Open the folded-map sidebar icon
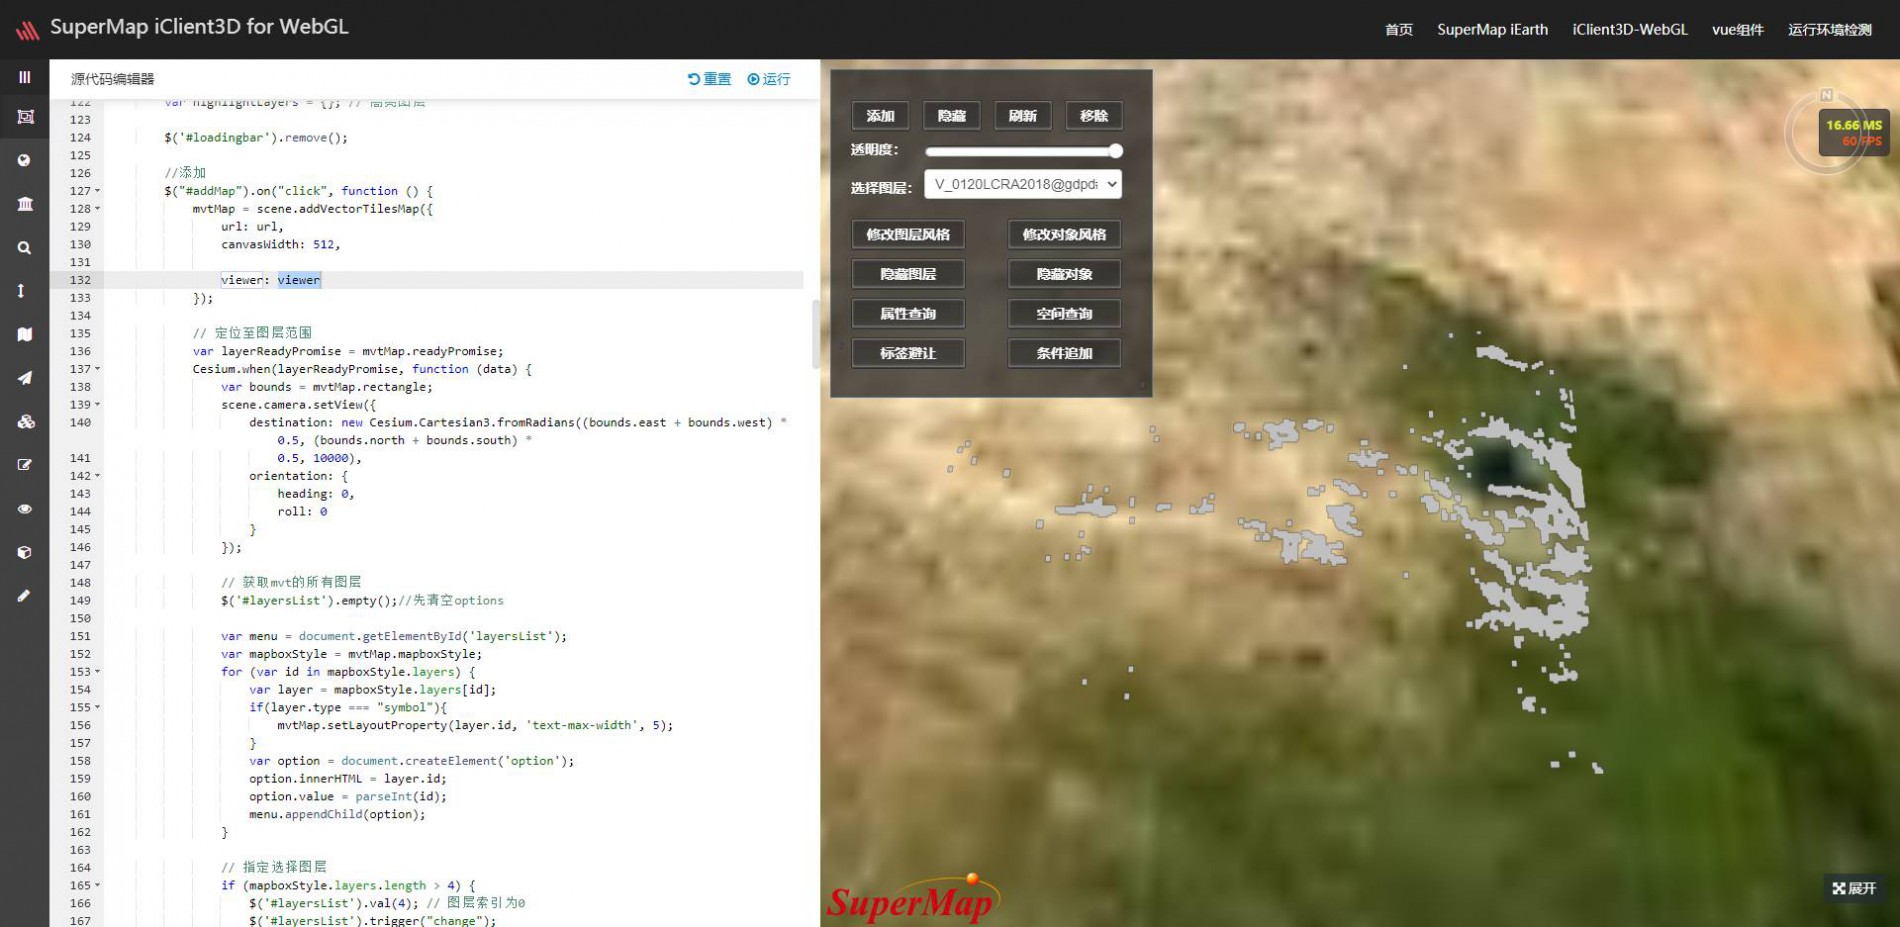This screenshot has width=1900, height=927. point(25,334)
